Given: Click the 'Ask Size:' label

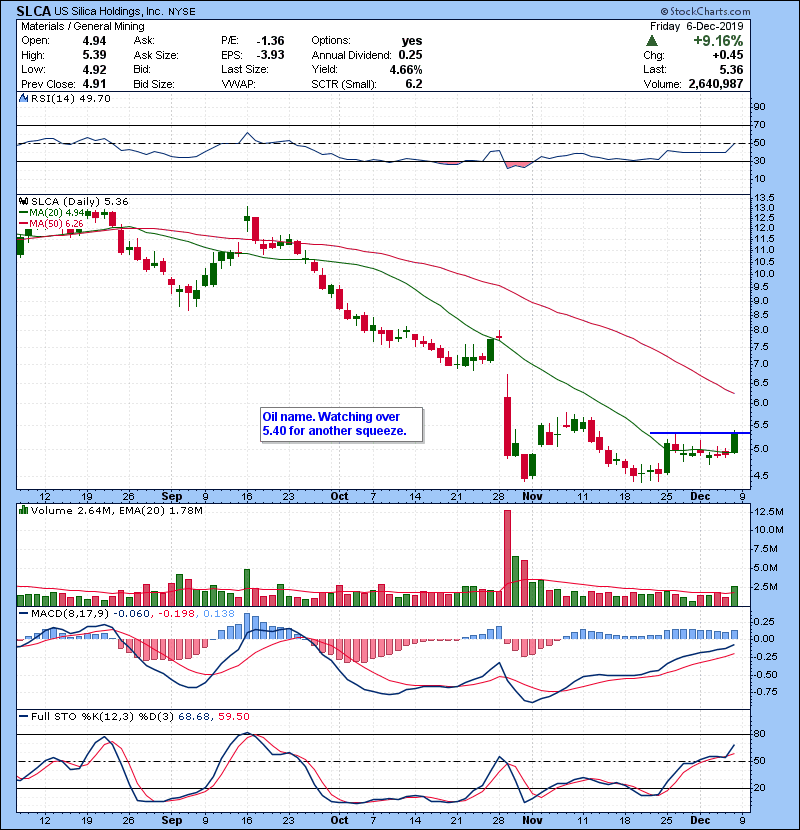Looking at the screenshot, I should (156, 55).
